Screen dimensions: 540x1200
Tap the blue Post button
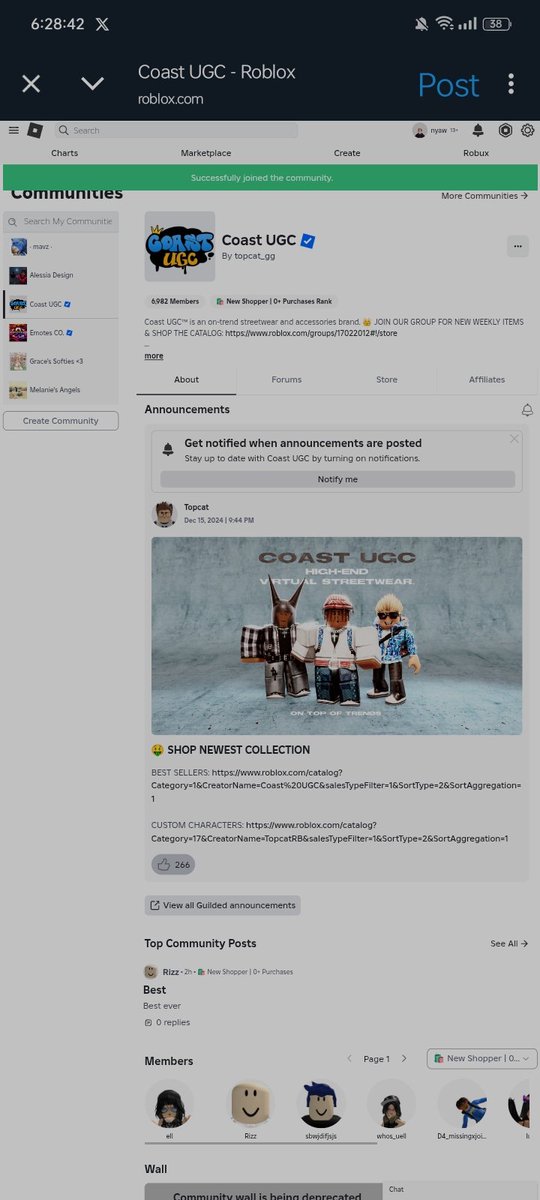point(448,85)
